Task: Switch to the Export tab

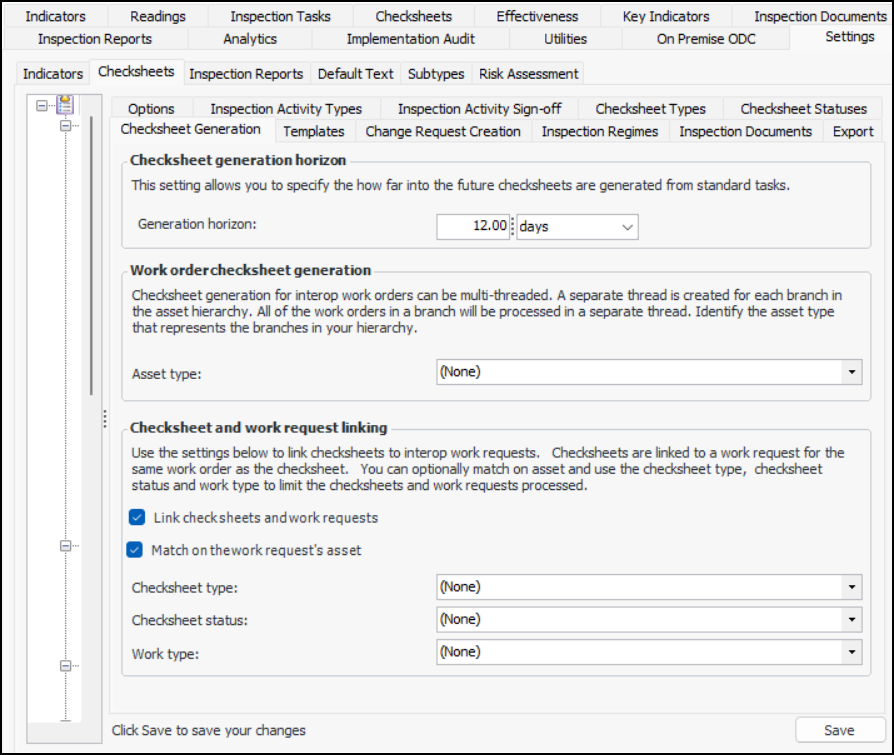Action: (x=853, y=132)
